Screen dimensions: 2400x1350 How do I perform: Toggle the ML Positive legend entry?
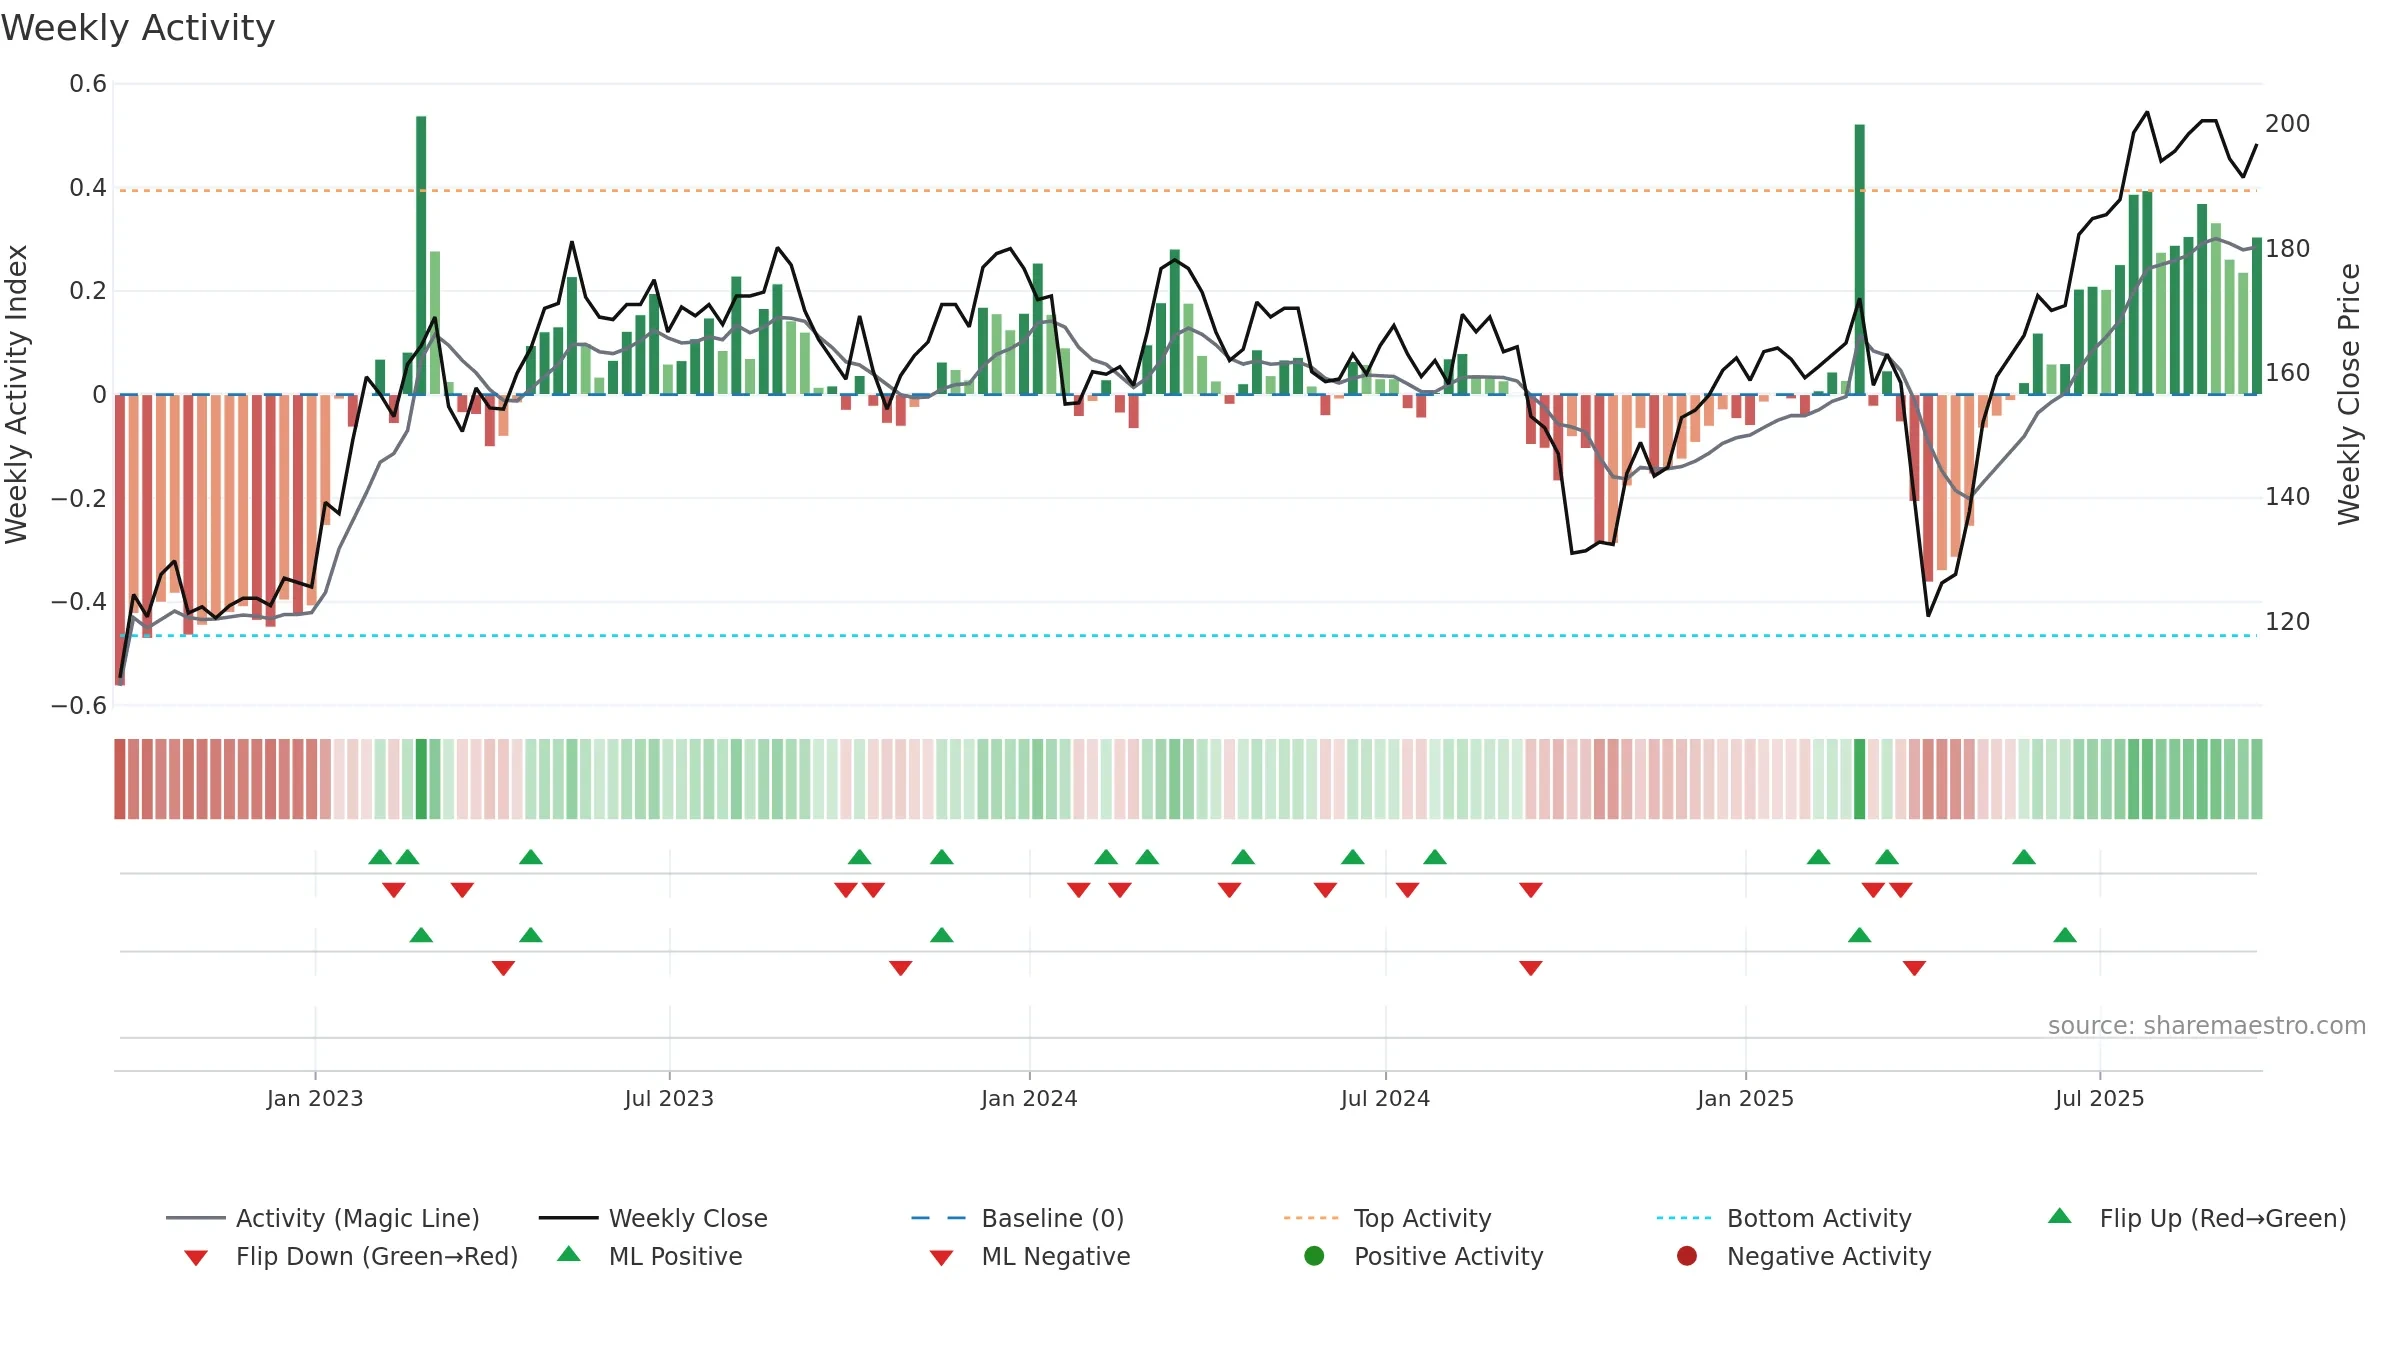650,1256
